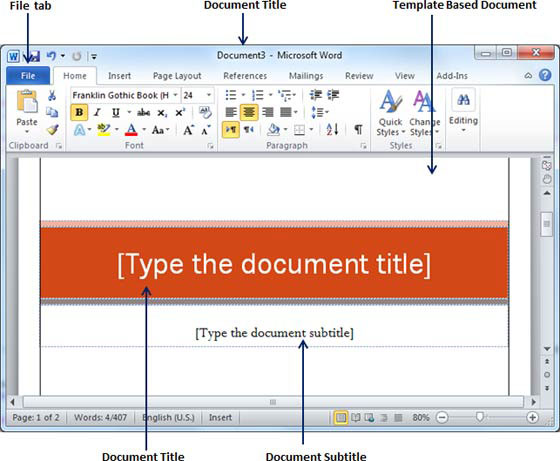Open Word Help question mark

click(545, 75)
